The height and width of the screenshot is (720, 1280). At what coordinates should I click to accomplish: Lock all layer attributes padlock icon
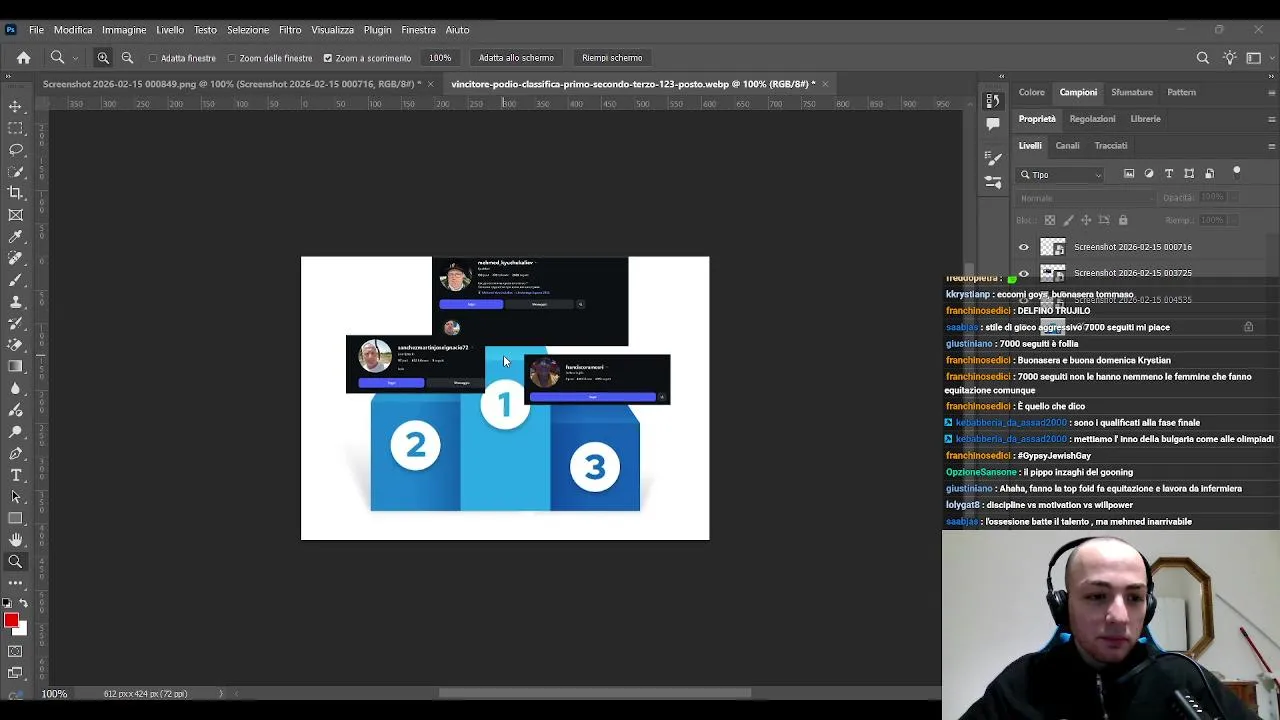click(x=1123, y=220)
